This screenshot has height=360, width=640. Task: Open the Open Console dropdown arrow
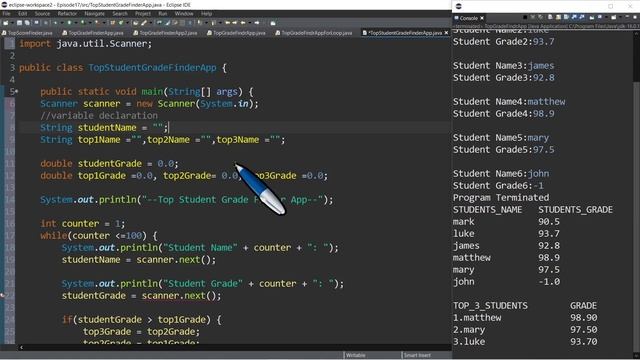620,18
